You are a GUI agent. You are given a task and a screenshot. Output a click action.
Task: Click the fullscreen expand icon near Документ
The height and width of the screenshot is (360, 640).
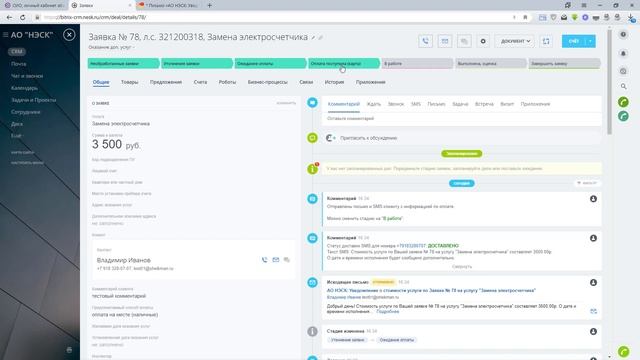point(546,41)
